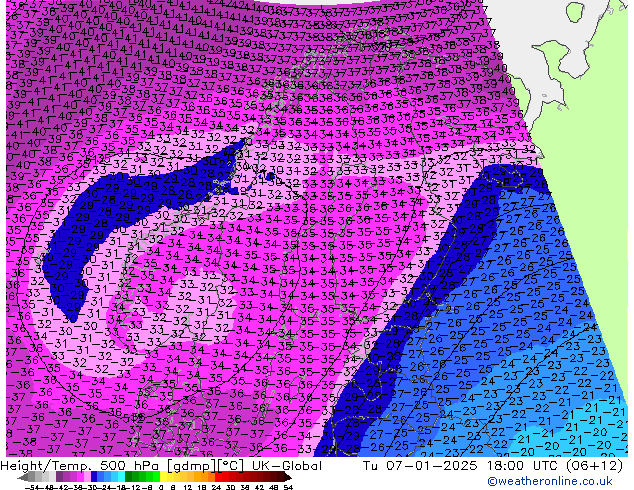This screenshot has height=490, width=634.
Task: Click the gray left arrow end of the colour scale
Action: point(23,477)
